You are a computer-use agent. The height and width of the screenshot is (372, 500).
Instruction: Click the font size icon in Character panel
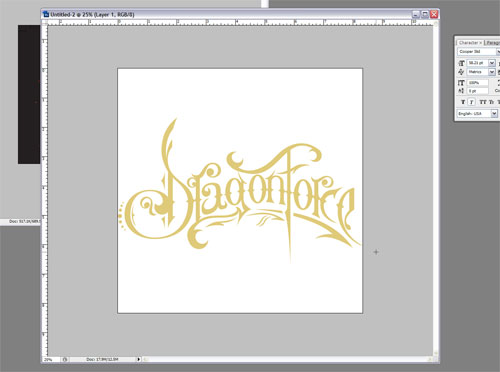click(x=461, y=63)
